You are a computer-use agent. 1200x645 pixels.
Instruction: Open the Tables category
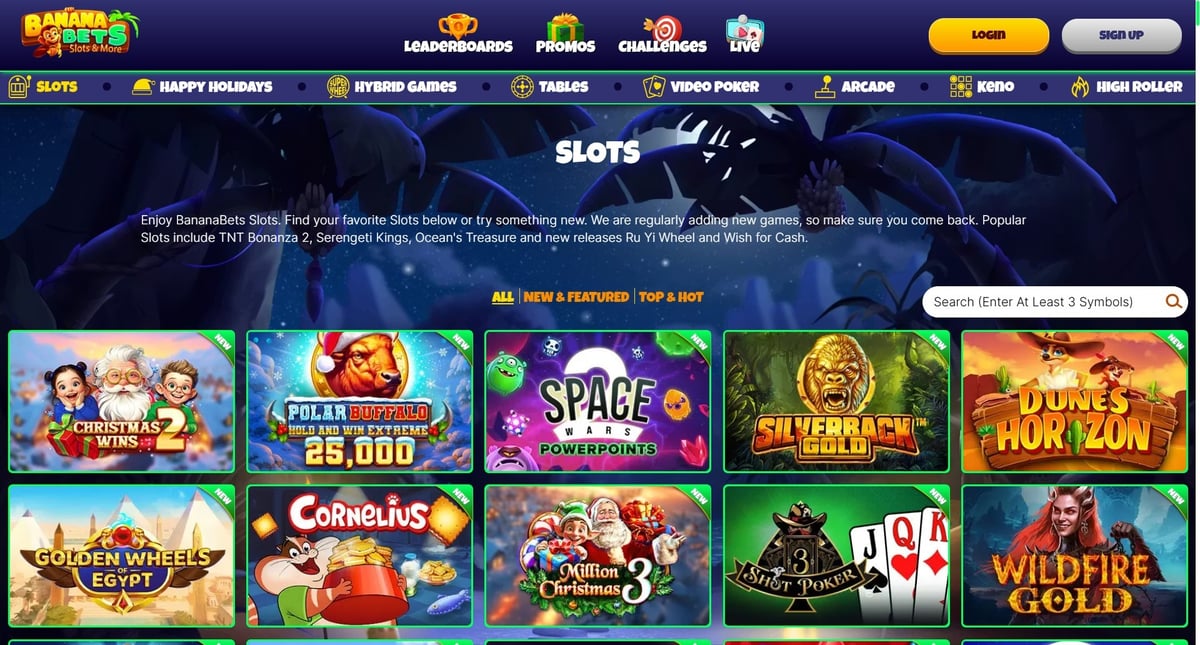(549, 87)
